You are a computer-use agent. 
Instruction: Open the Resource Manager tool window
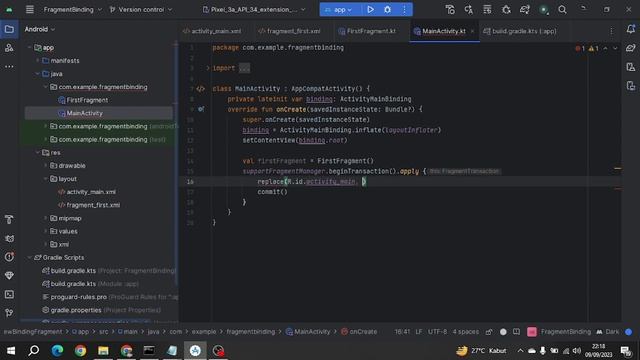point(9,48)
